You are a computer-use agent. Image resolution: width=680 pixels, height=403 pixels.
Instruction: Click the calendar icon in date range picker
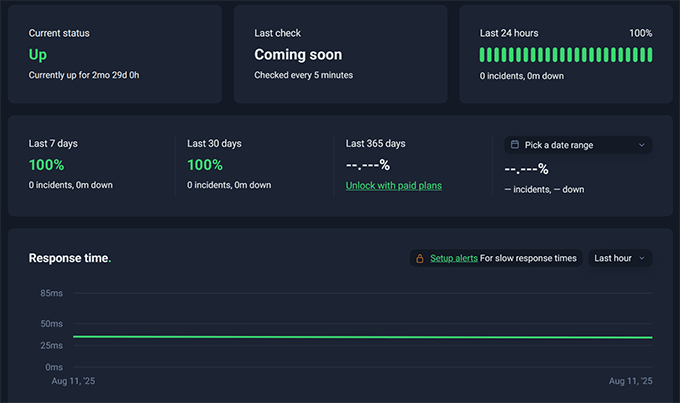(514, 145)
